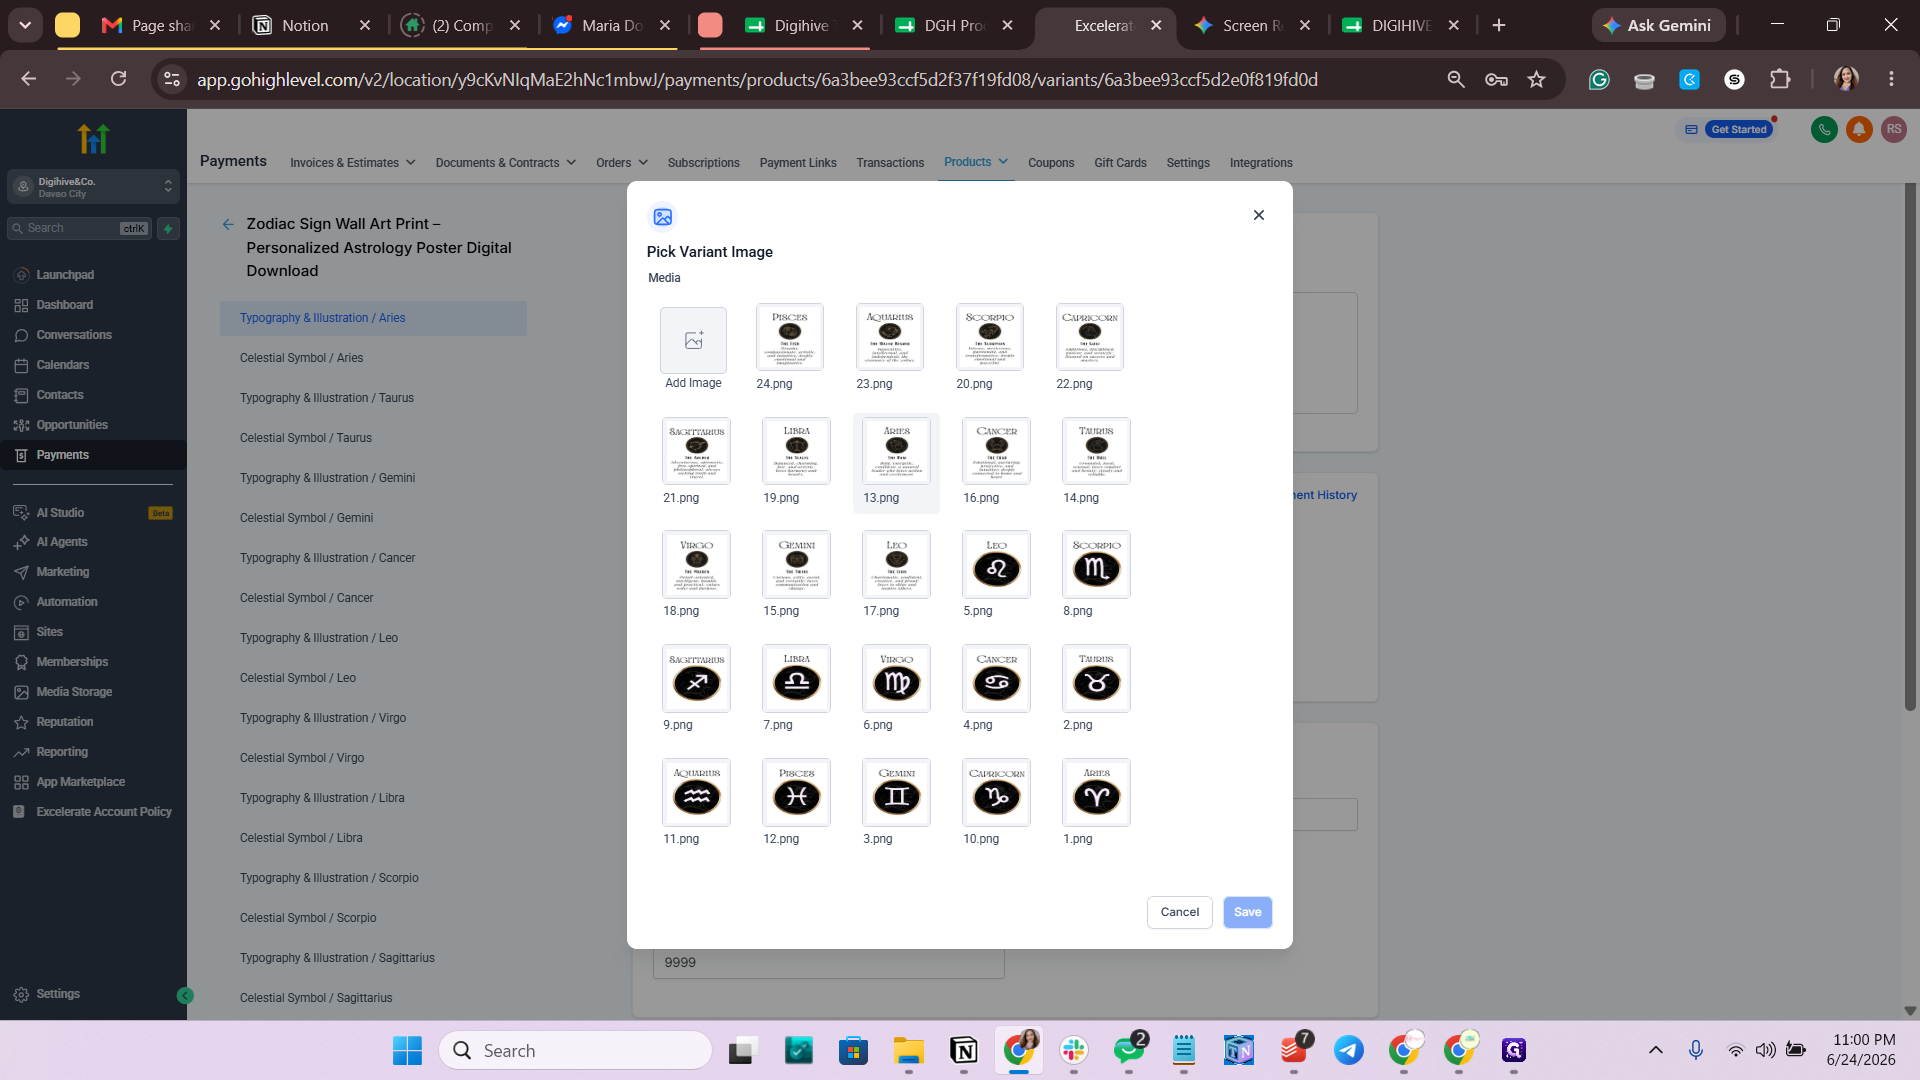
Task: Click the Ask Gemini button
Action: [1658, 25]
